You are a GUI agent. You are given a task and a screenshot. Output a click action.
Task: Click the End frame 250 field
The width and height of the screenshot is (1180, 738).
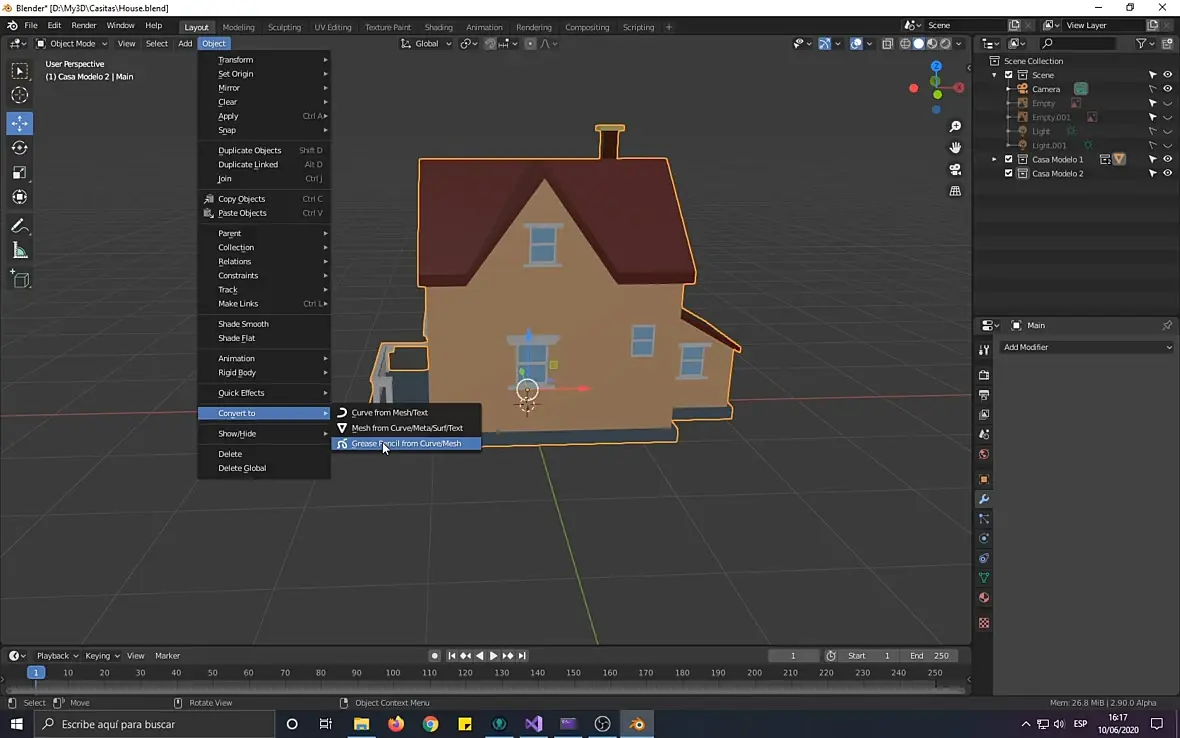pyautogui.click(x=929, y=656)
